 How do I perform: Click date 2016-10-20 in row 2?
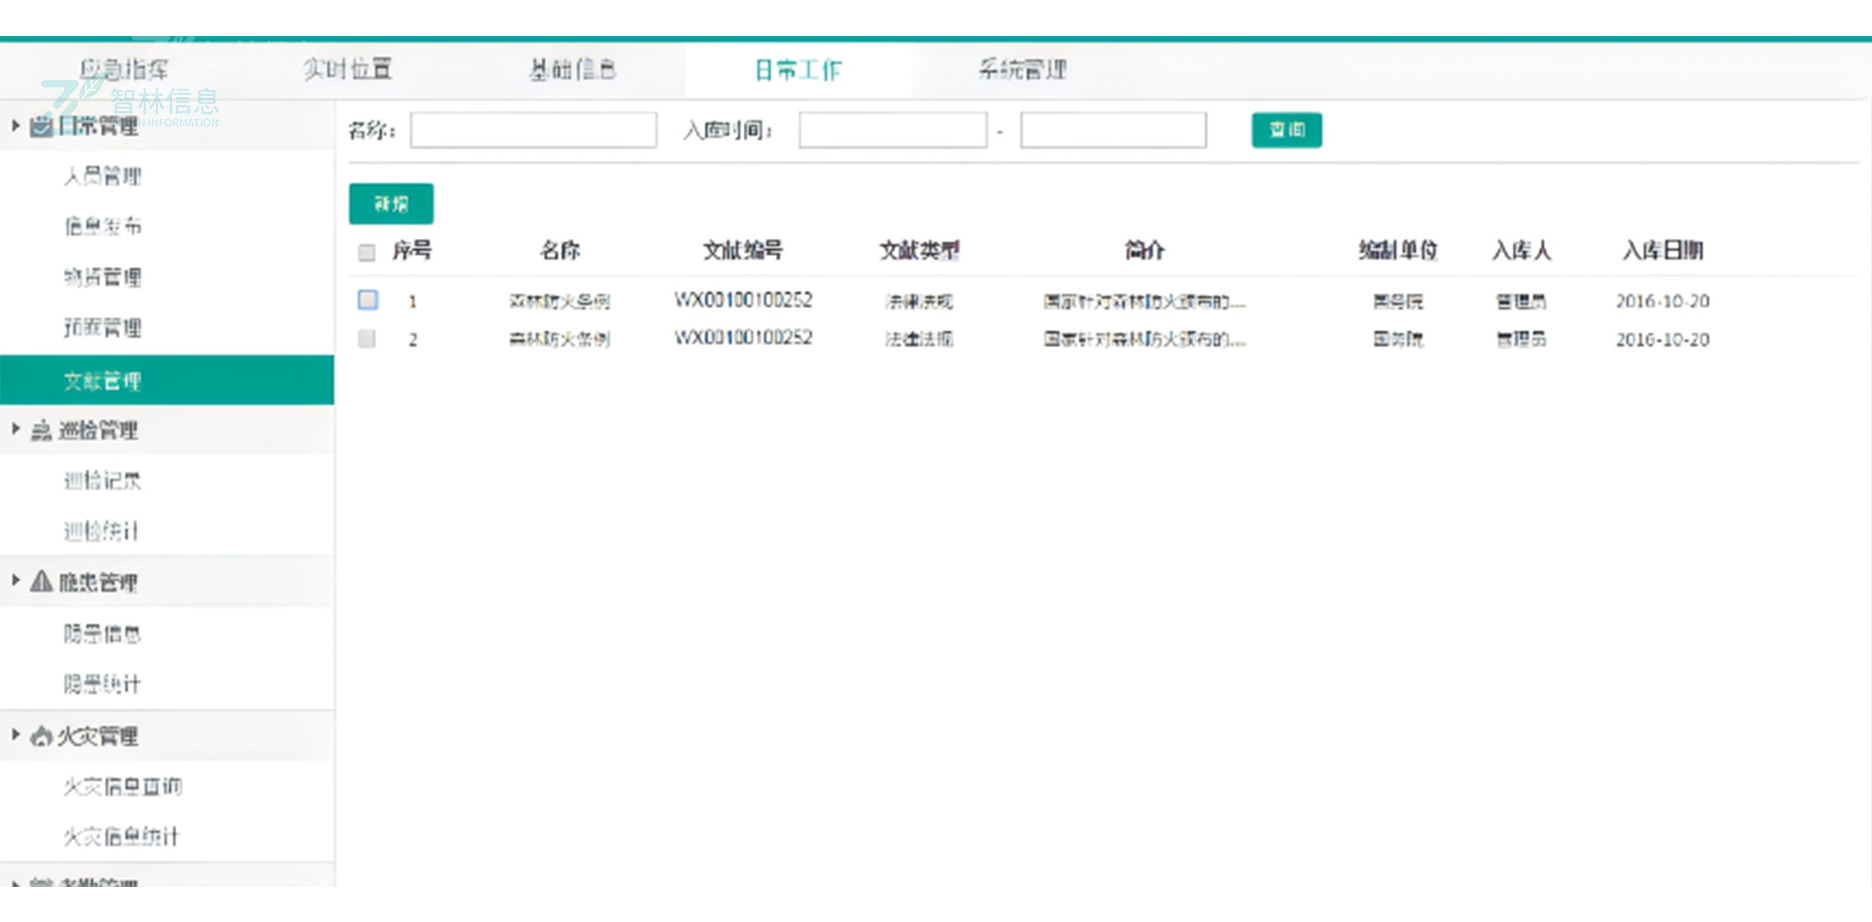1663,339
